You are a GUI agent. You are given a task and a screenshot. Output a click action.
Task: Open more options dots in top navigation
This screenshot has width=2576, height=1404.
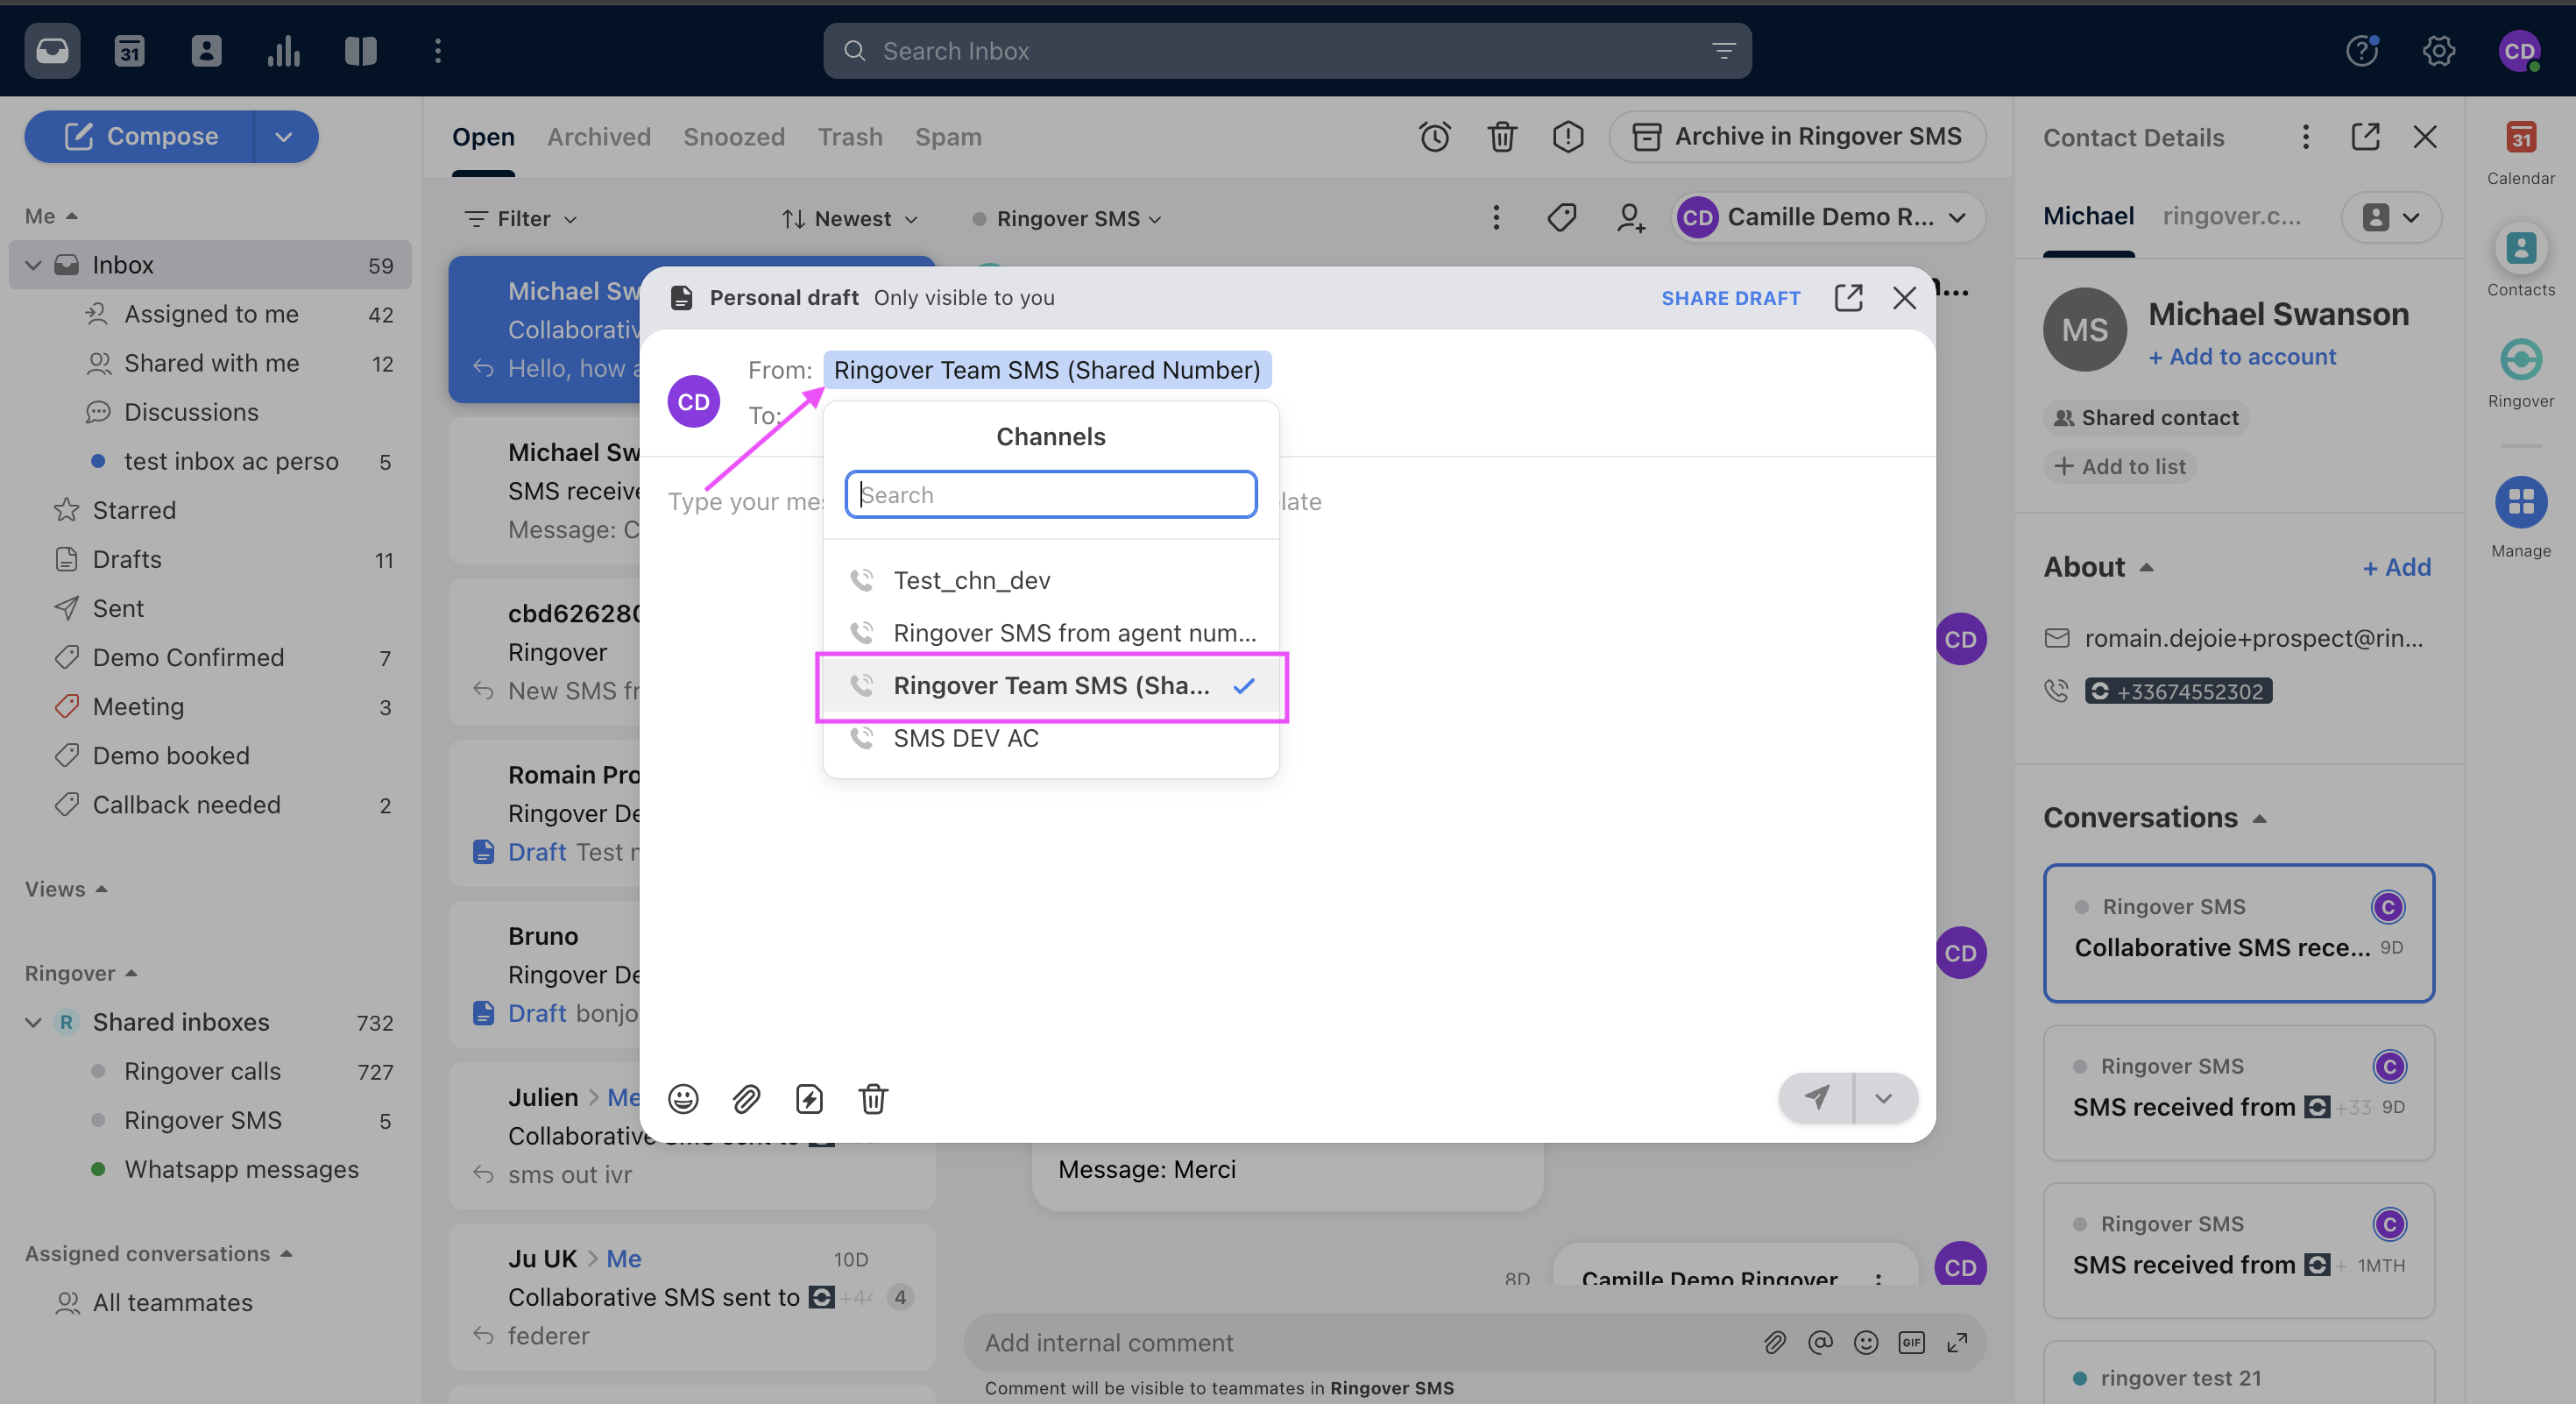point(438,51)
